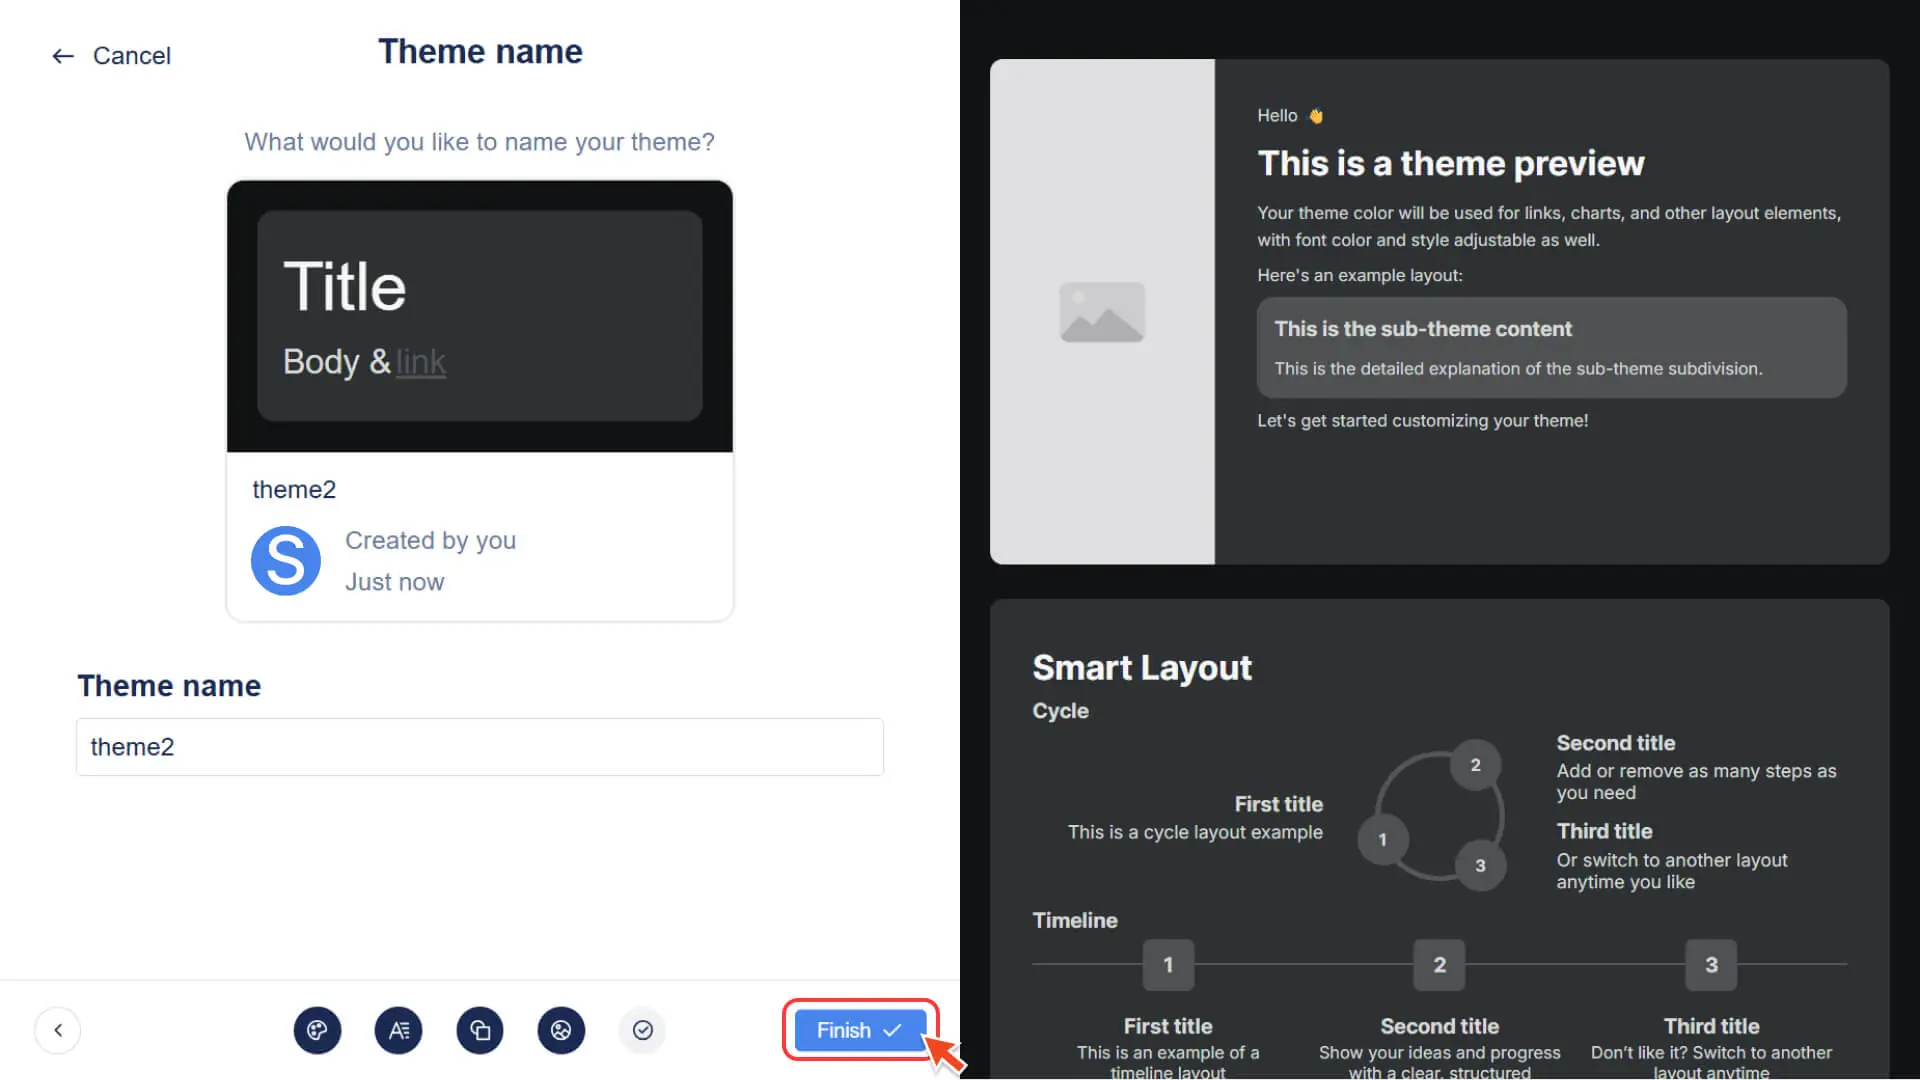Click the 'theme2' label on theme card
Viewport: 1920px width, 1080px height.
click(294, 490)
